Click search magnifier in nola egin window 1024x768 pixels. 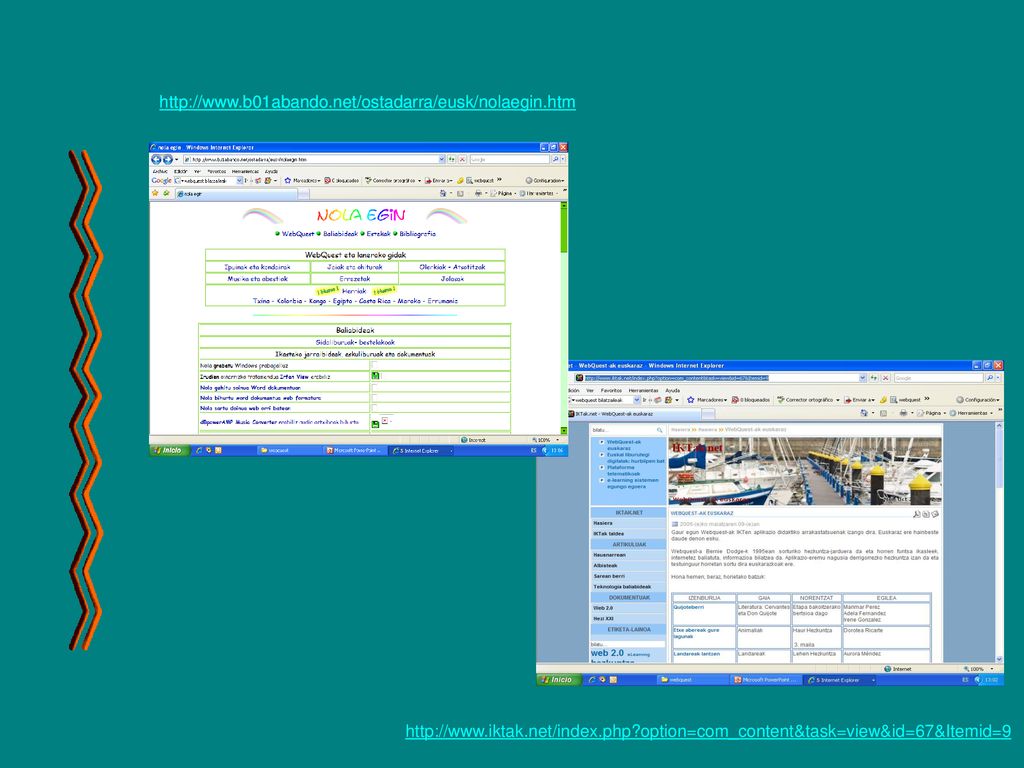[555, 159]
